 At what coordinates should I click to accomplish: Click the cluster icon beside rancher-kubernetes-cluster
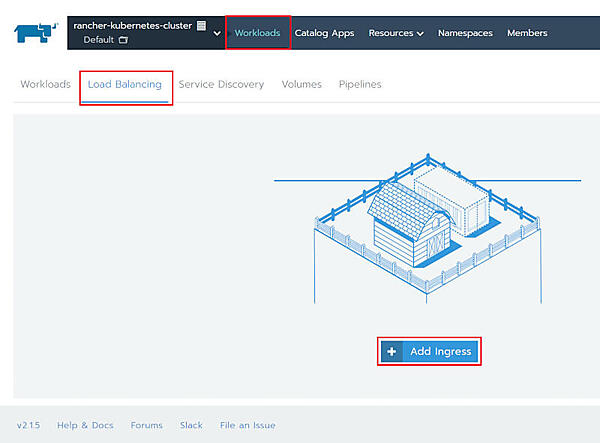(202, 26)
